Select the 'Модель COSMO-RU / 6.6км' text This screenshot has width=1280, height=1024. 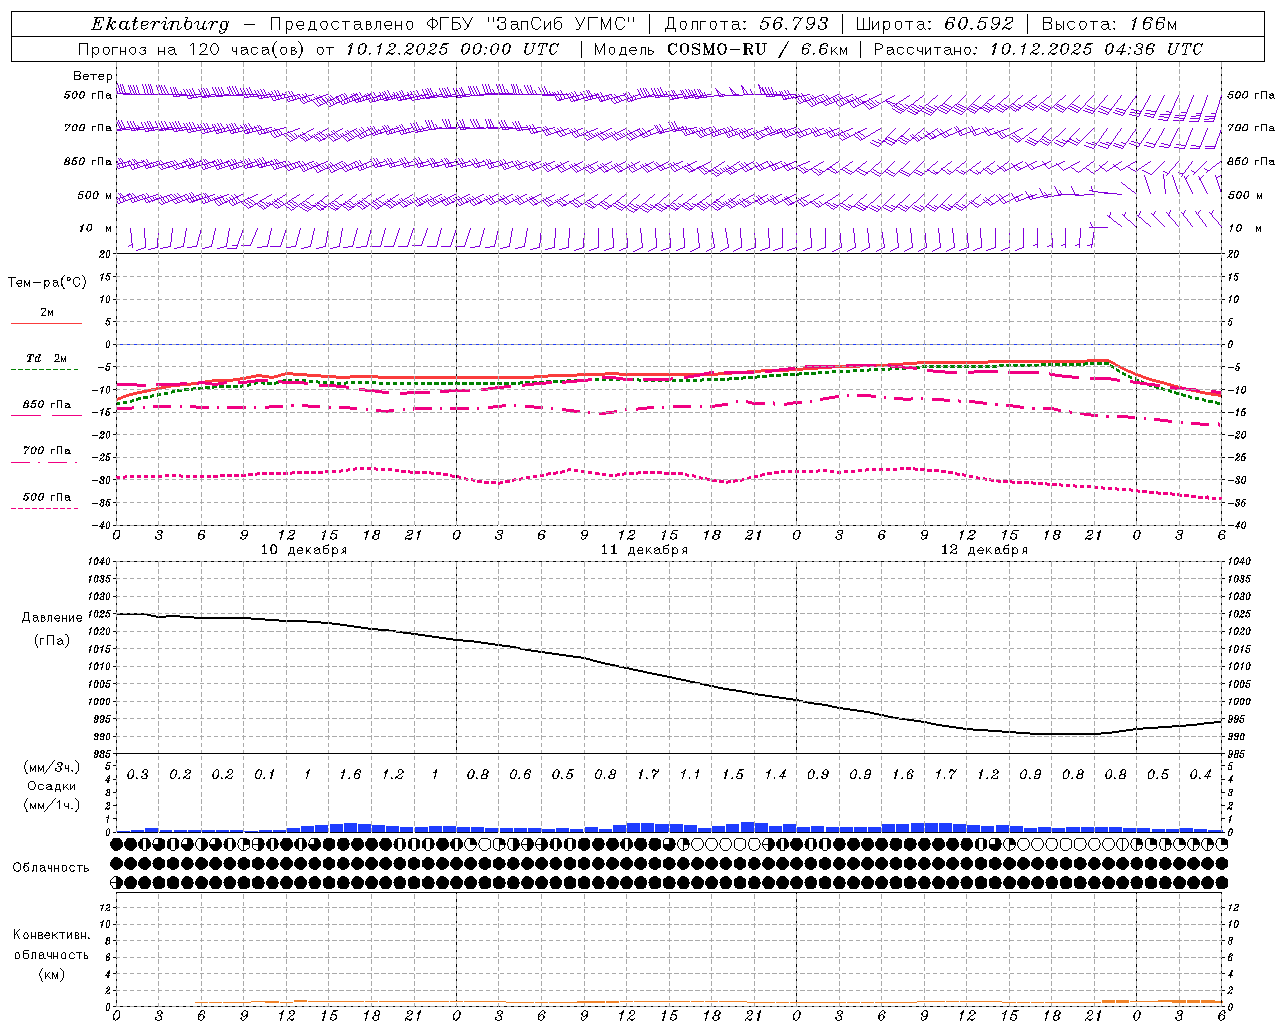pos(720,49)
